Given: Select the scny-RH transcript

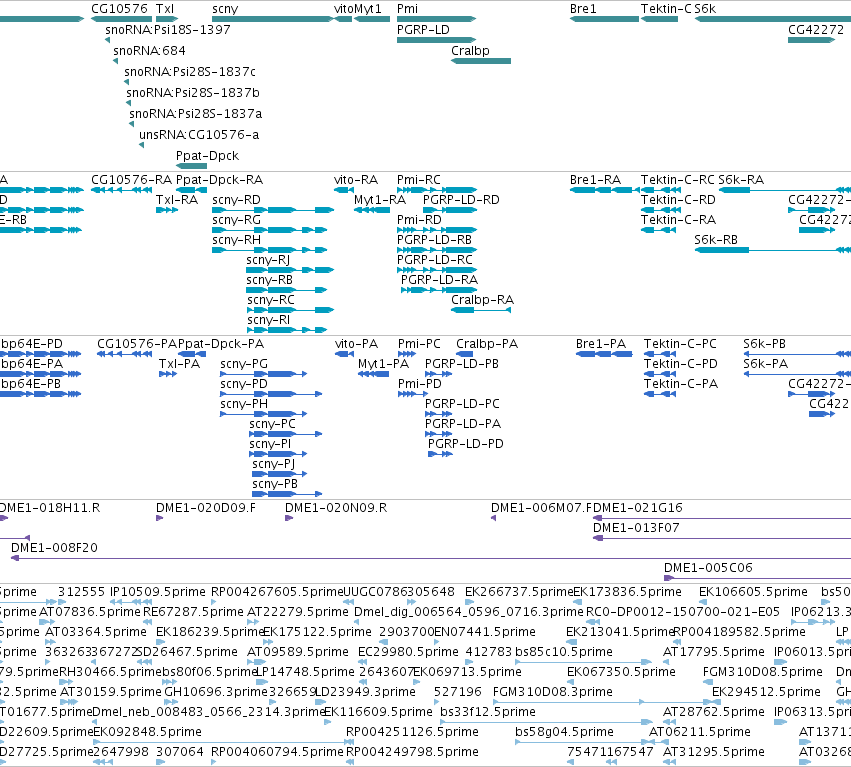Looking at the screenshot, I should 270,250.
